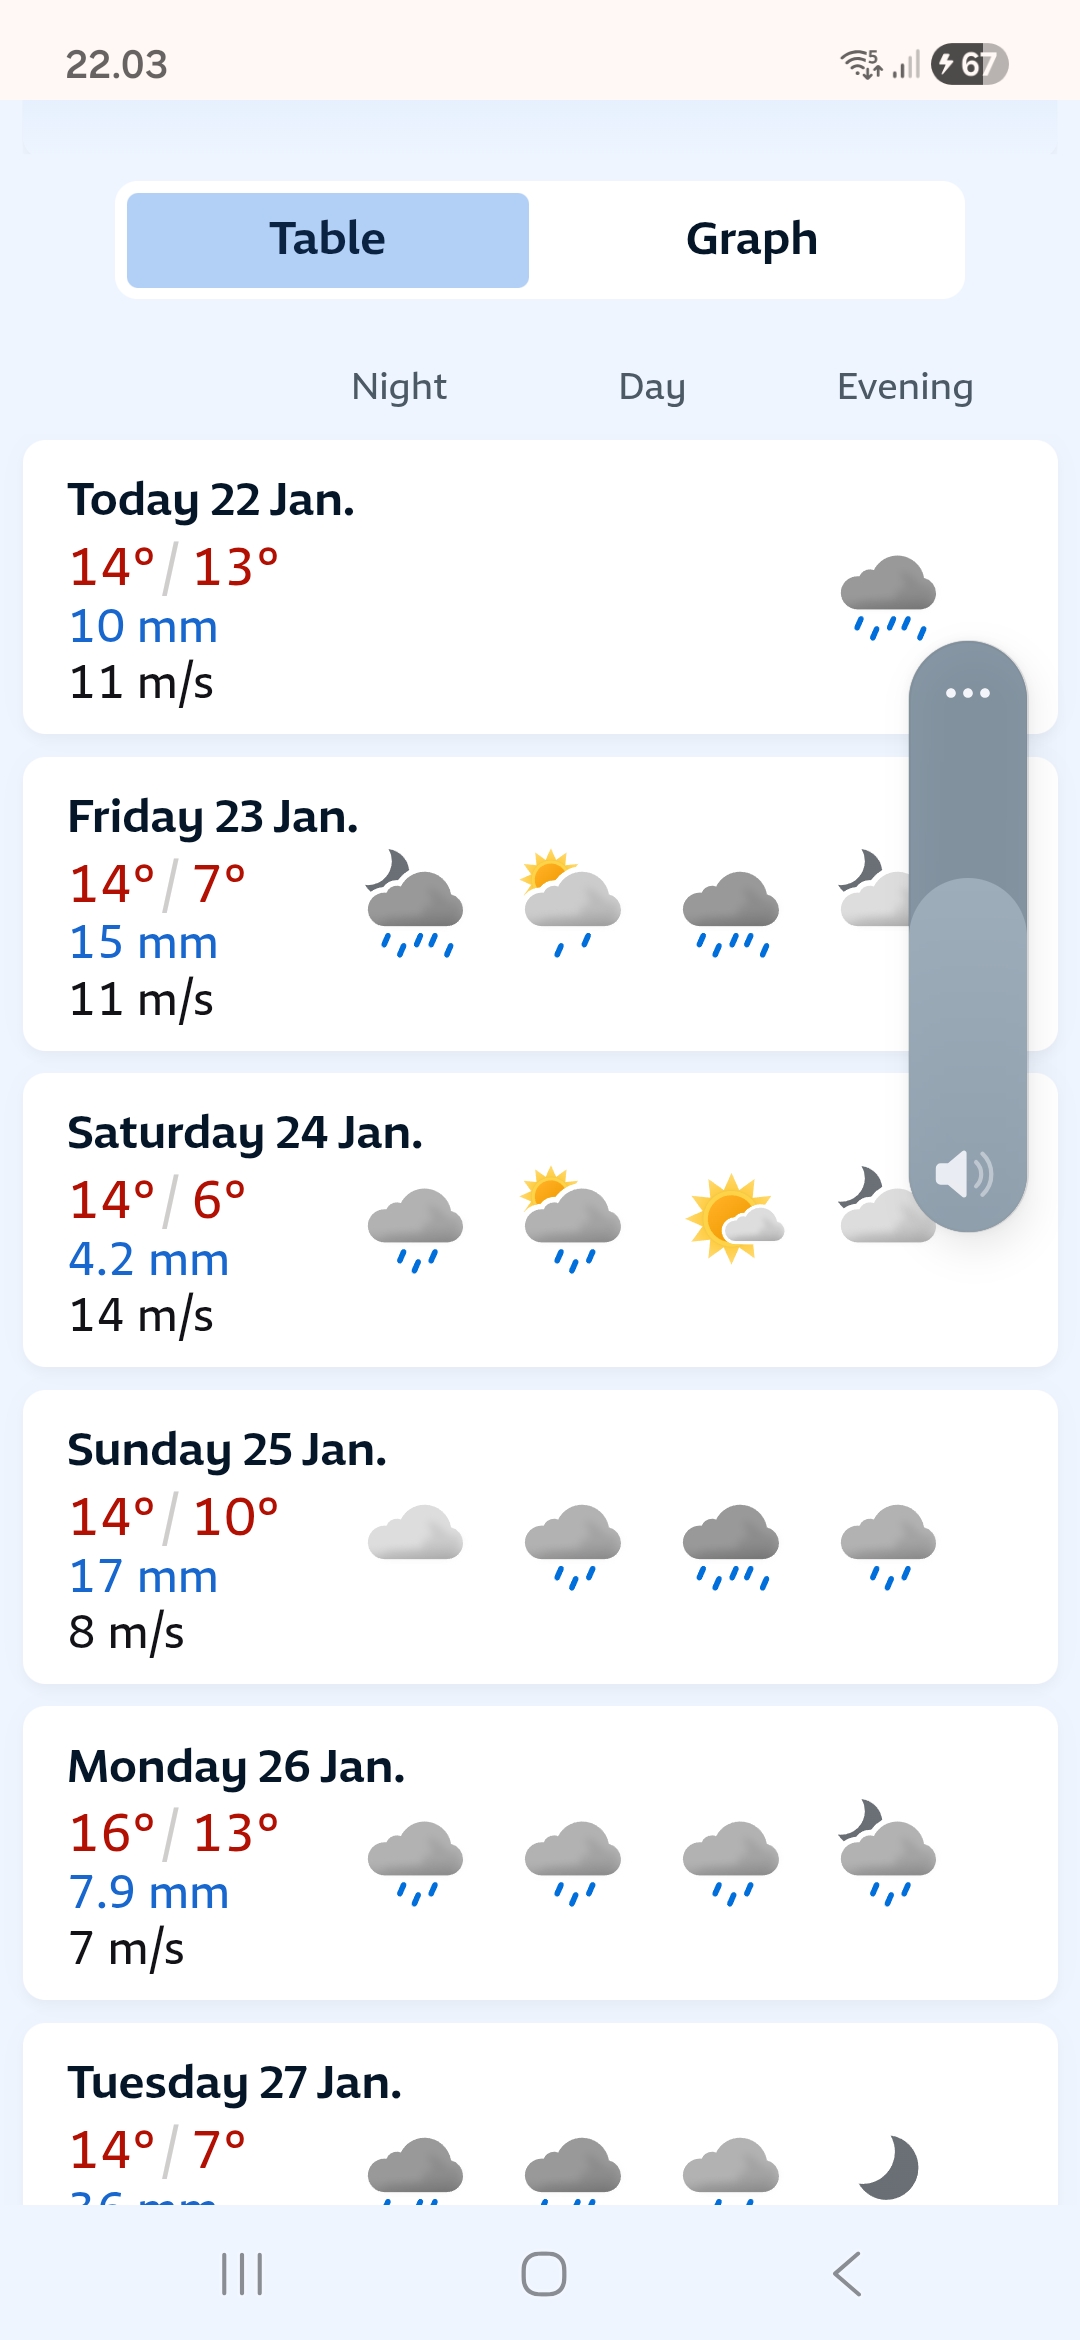
Task: Tap Monday's evening moon rain icon
Action: (888, 1852)
